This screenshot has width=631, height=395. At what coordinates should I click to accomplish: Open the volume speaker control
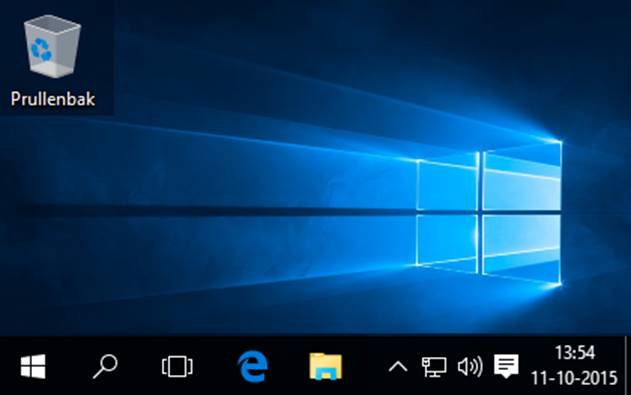(x=470, y=366)
